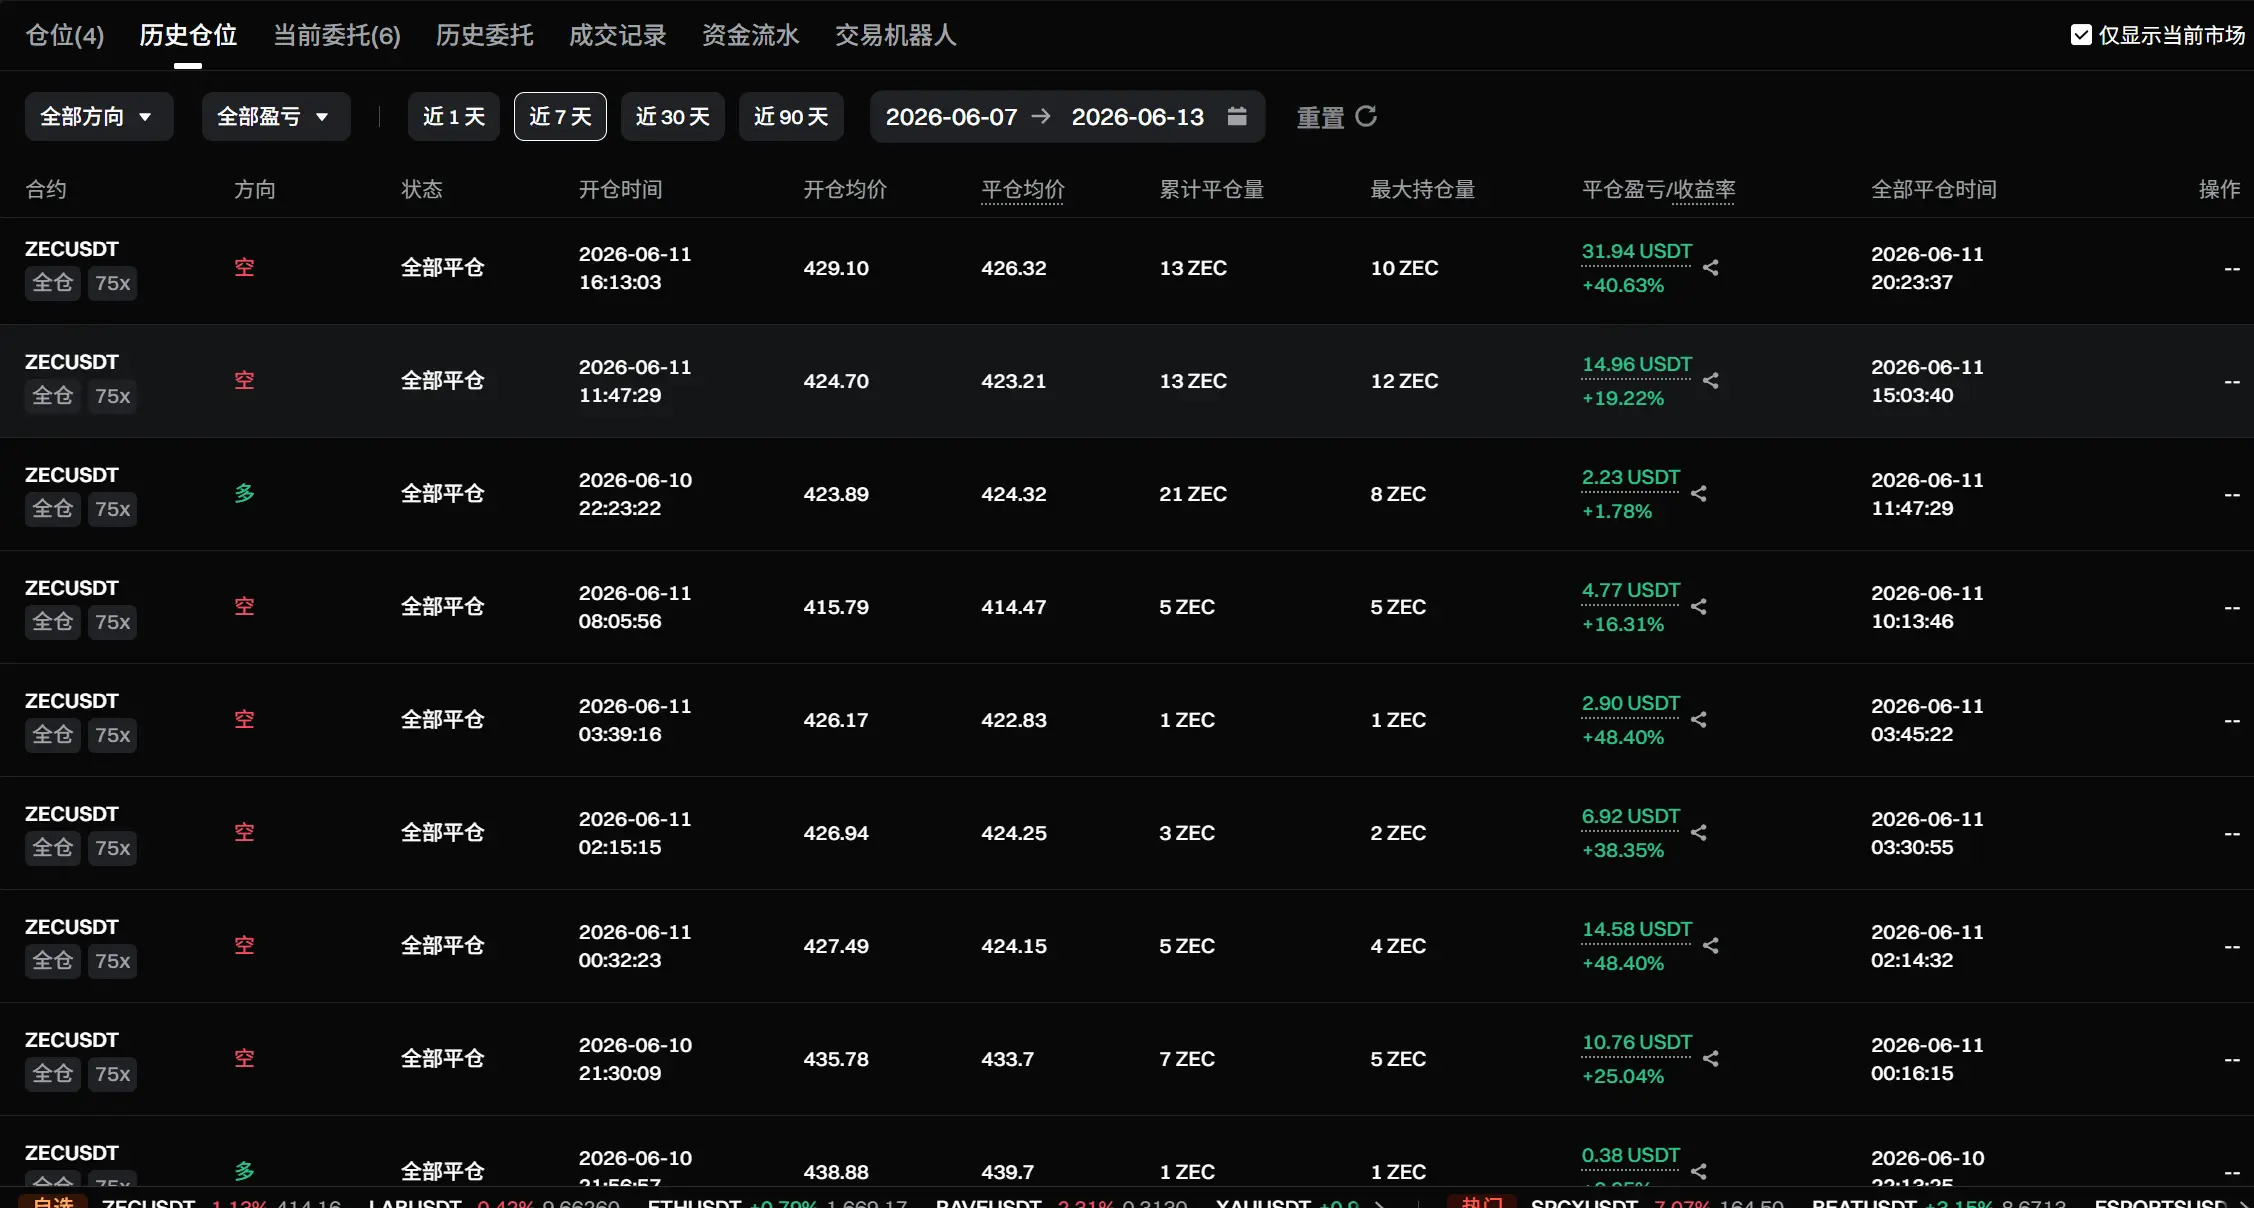
Task: Share the 0.38 USDT profit position
Action: click(x=1699, y=1171)
